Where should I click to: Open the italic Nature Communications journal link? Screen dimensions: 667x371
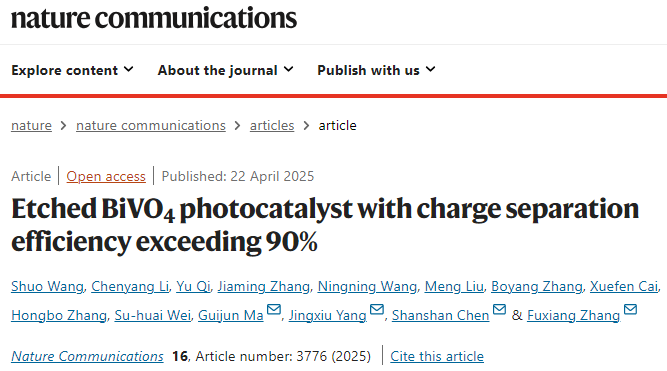(x=87, y=356)
